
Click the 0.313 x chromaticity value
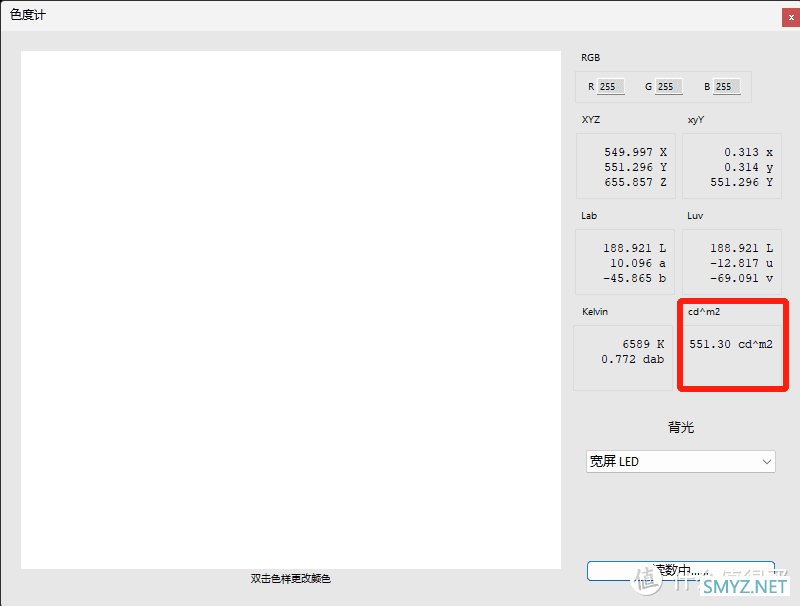tap(748, 152)
